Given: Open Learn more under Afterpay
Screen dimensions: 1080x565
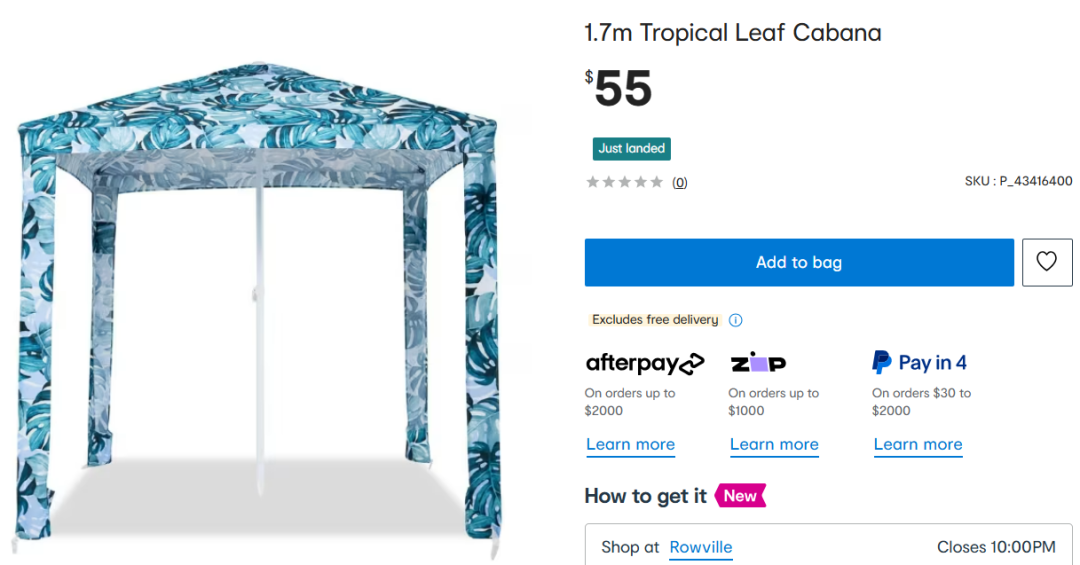Looking at the screenshot, I should click(x=630, y=445).
